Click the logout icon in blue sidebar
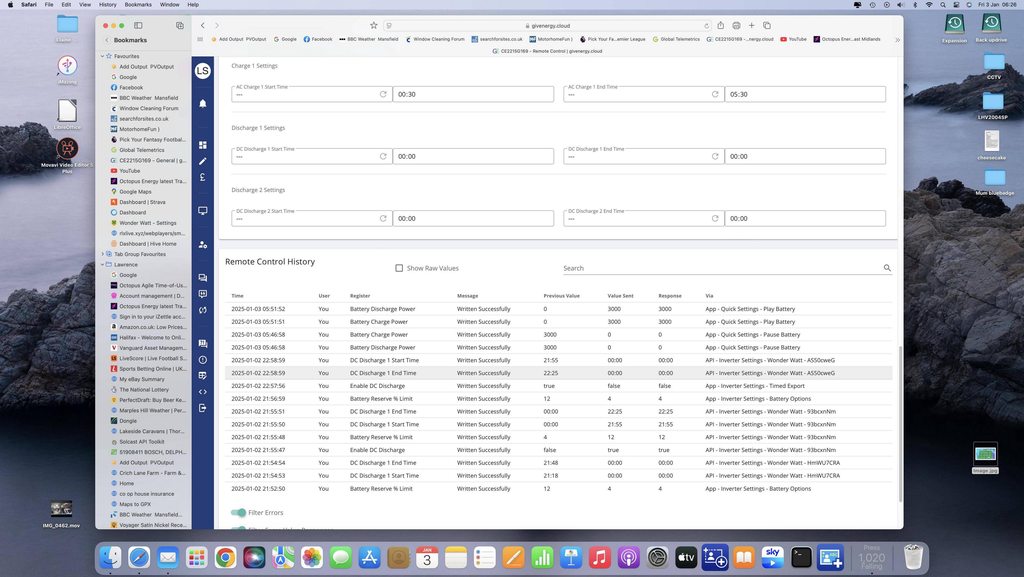 203,407
